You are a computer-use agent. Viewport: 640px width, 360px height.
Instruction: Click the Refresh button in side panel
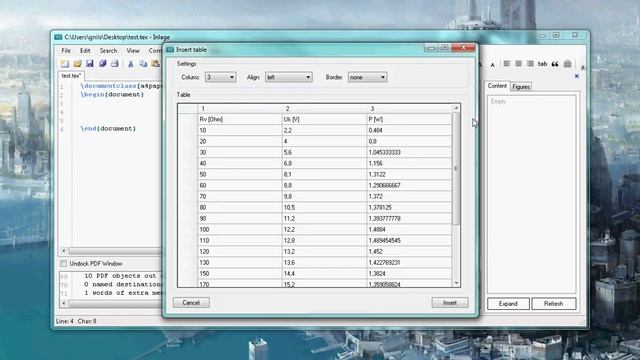pyautogui.click(x=553, y=304)
